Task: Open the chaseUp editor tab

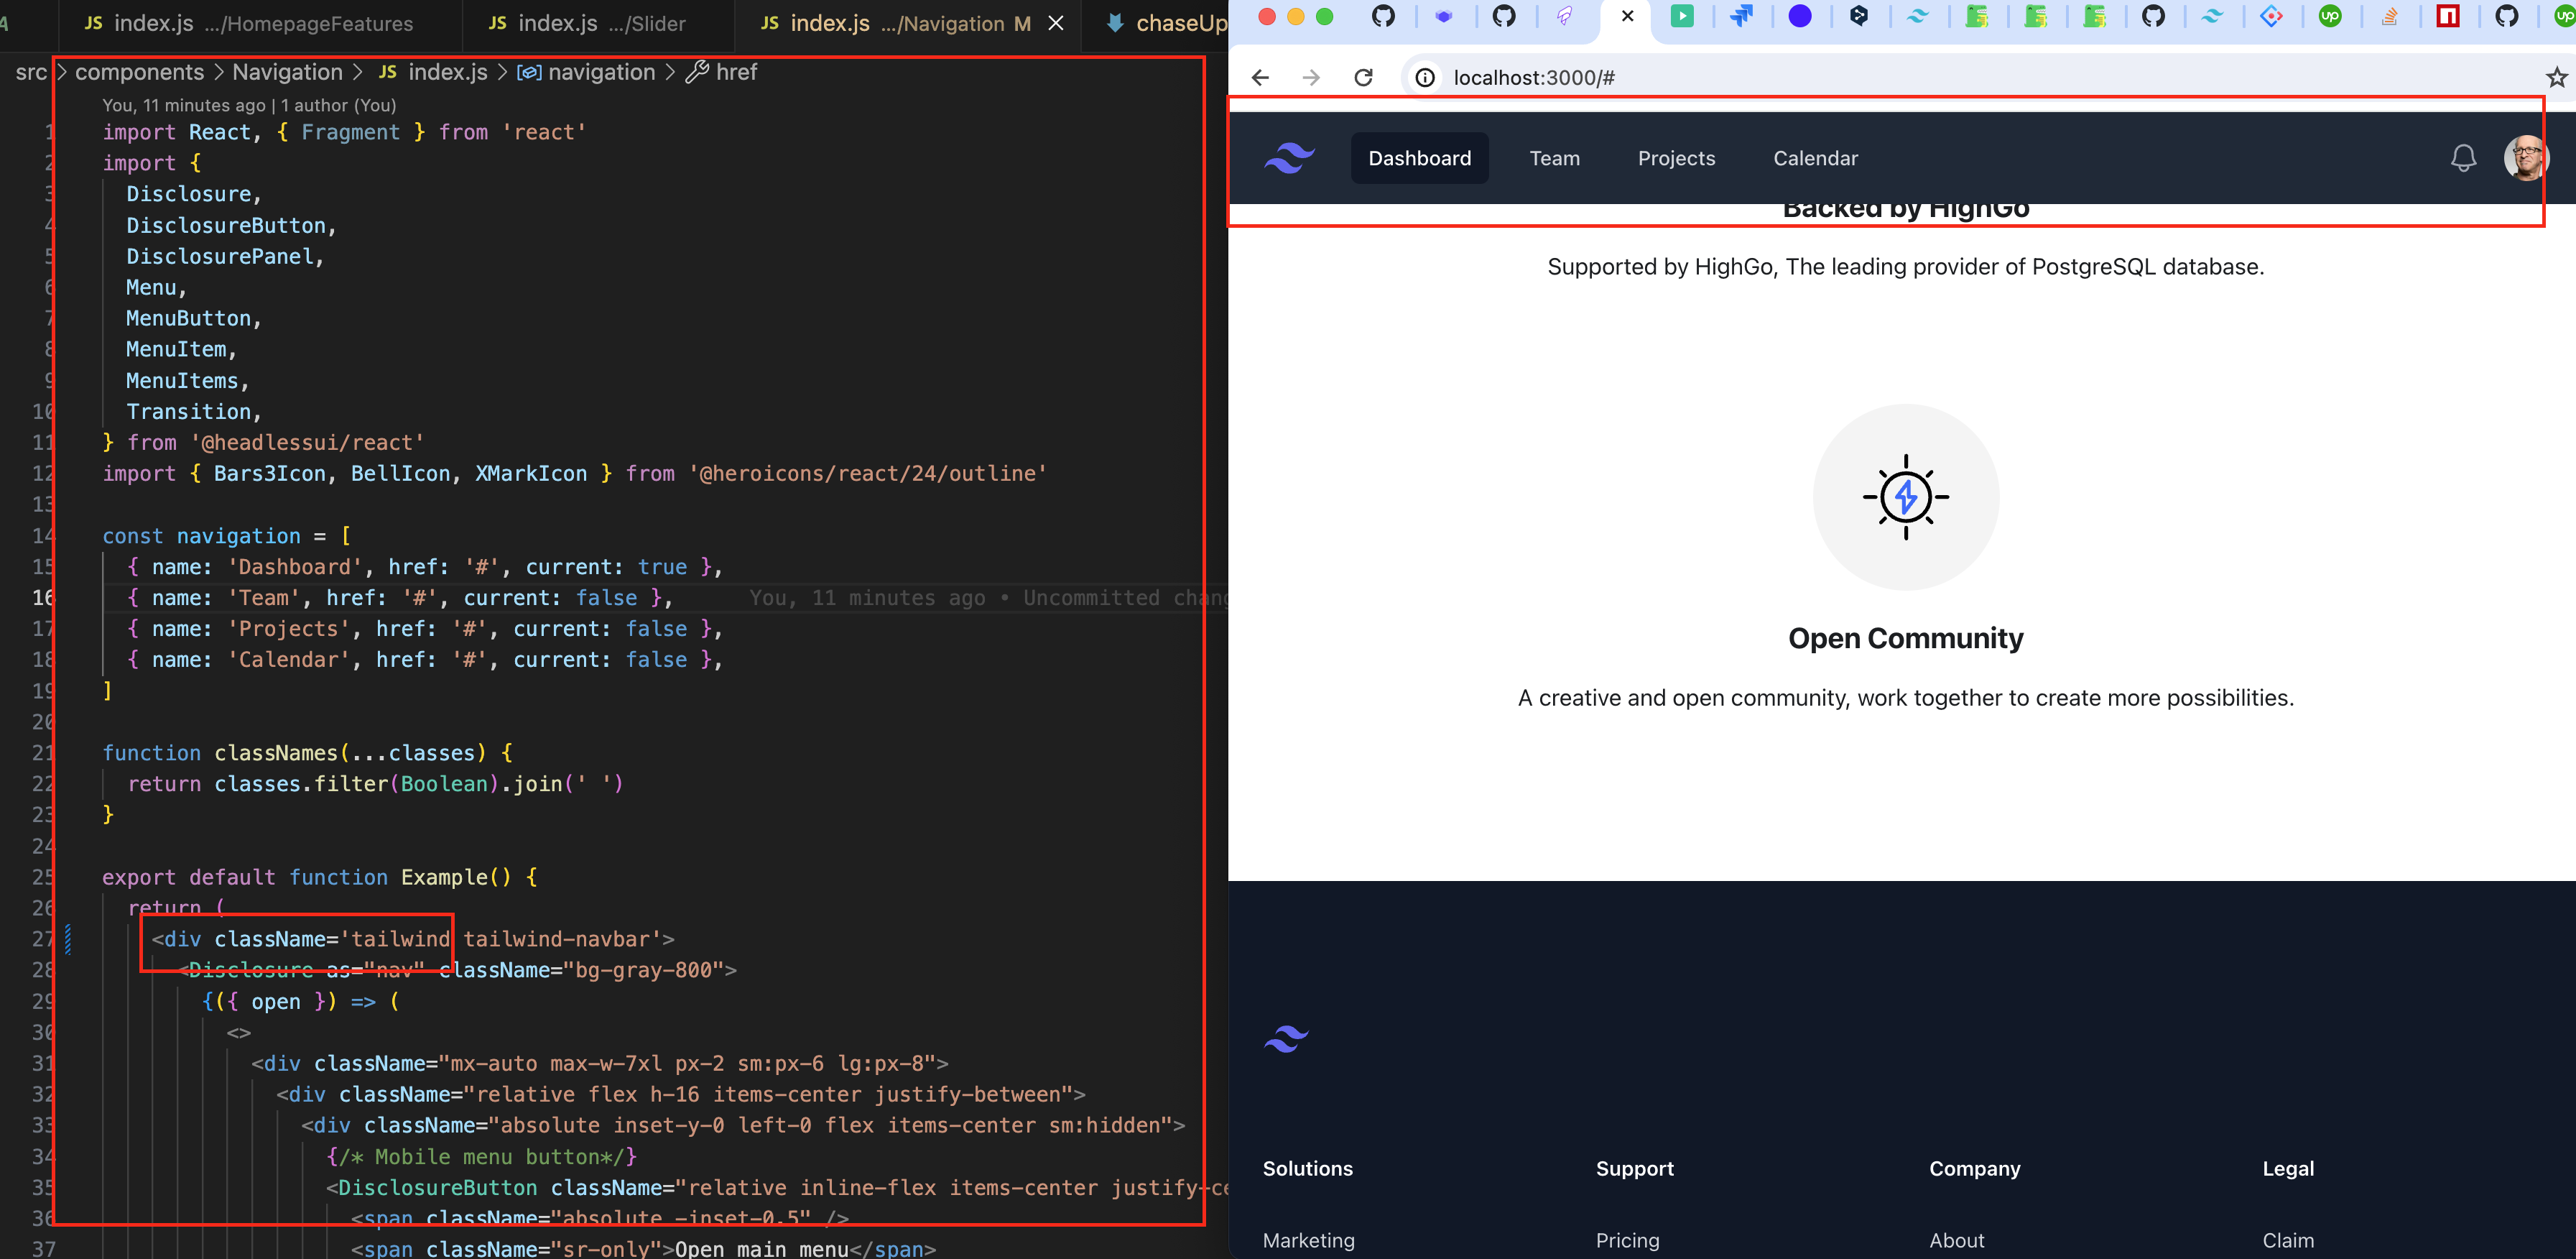Action: pyautogui.click(x=1165, y=23)
